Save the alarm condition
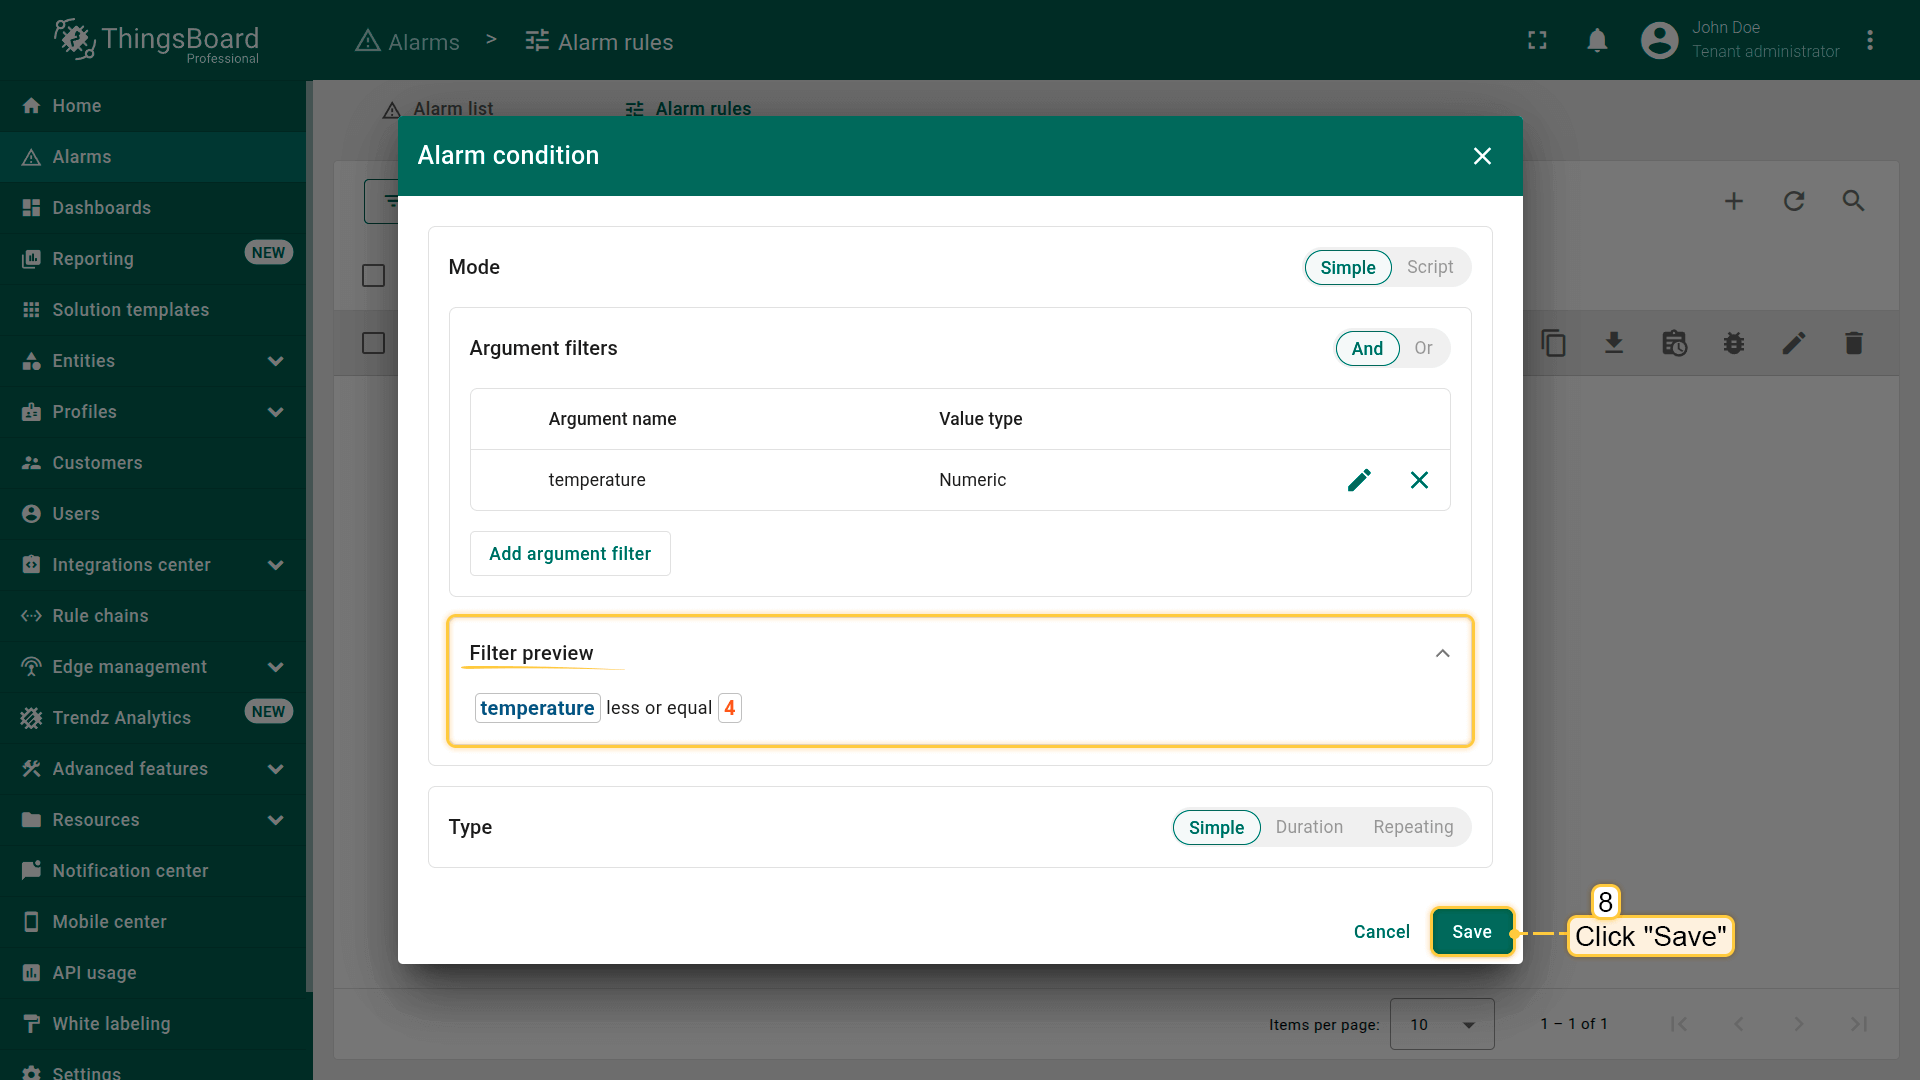1920x1080 pixels. [x=1471, y=932]
